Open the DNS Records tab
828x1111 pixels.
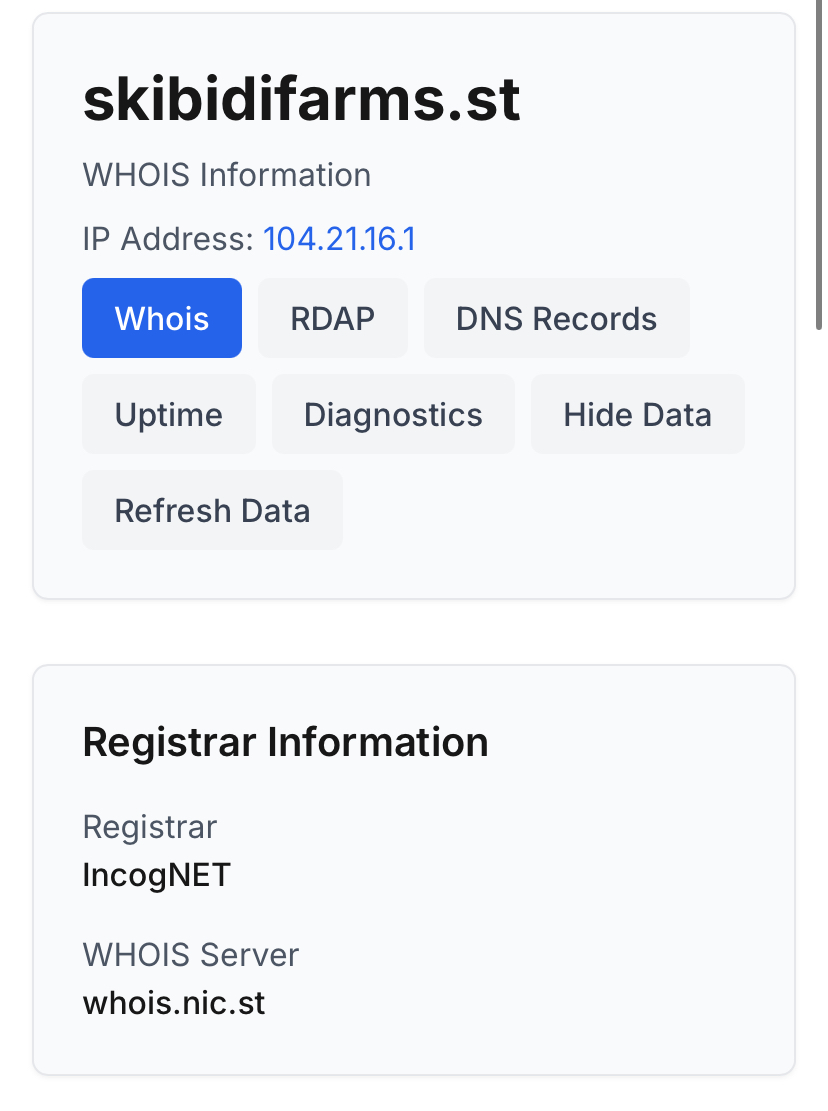point(556,318)
